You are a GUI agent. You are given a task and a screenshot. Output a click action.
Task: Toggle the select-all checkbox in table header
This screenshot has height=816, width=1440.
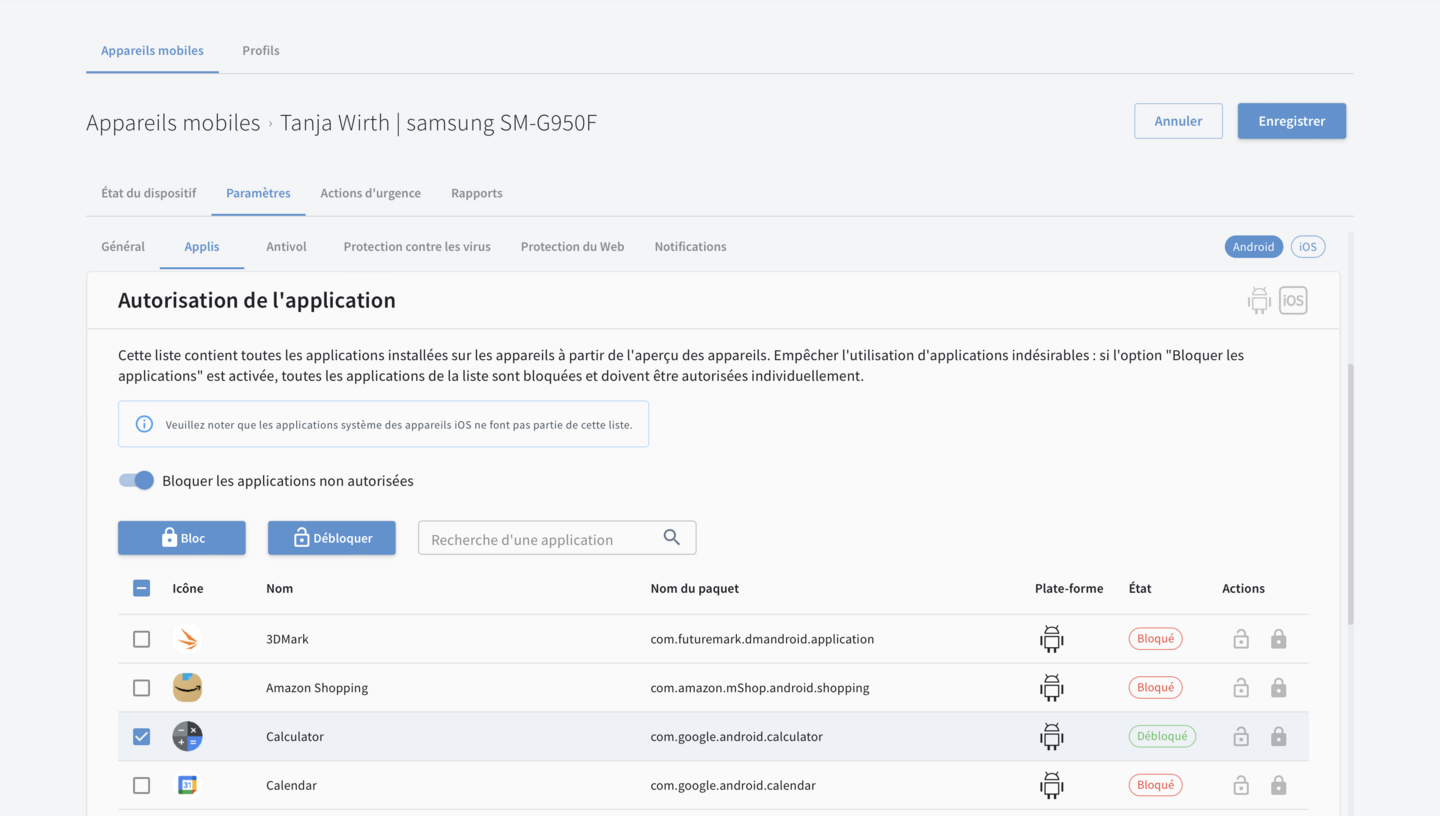142,589
